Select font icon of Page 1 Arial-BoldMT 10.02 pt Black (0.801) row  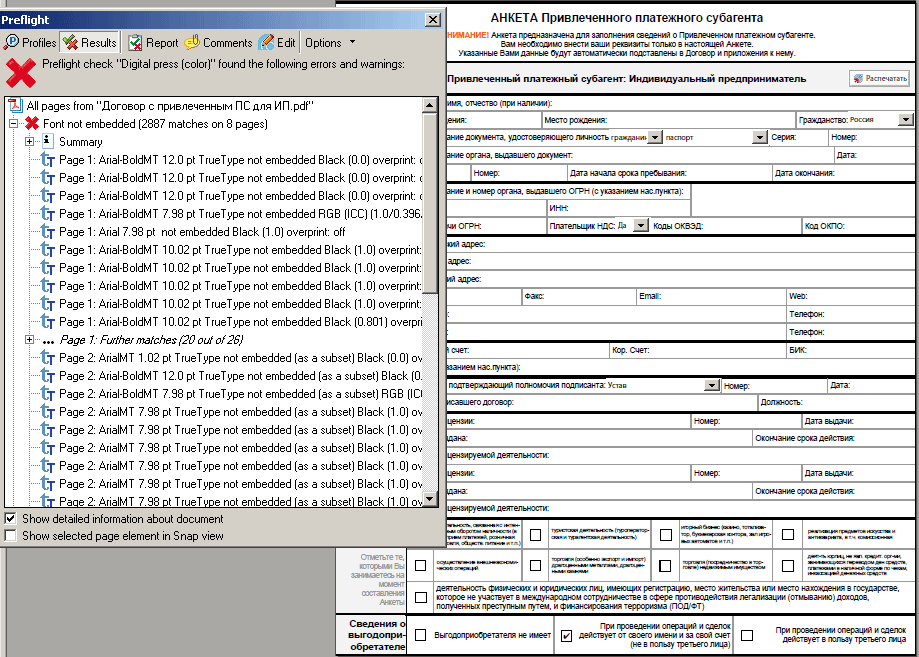pos(48,322)
